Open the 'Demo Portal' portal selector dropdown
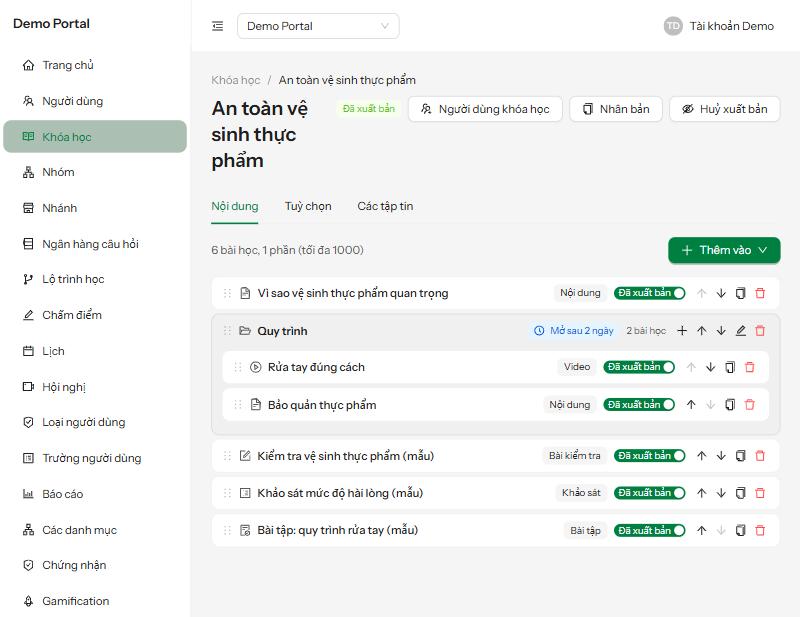 318,26
